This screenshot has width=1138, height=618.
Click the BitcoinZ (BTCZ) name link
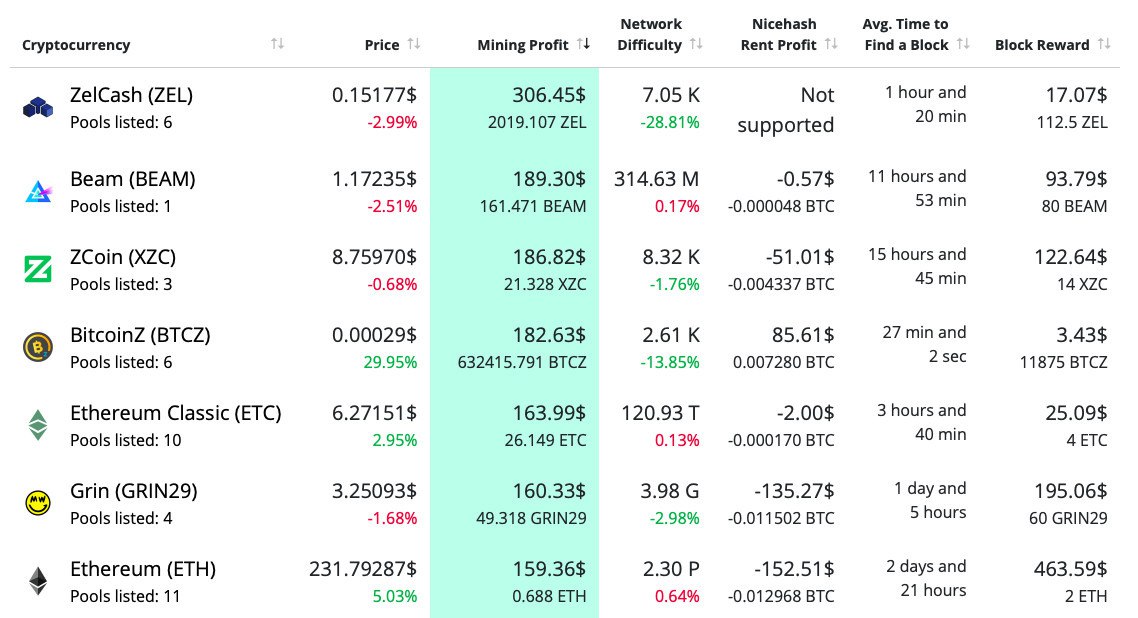point(140,335)
